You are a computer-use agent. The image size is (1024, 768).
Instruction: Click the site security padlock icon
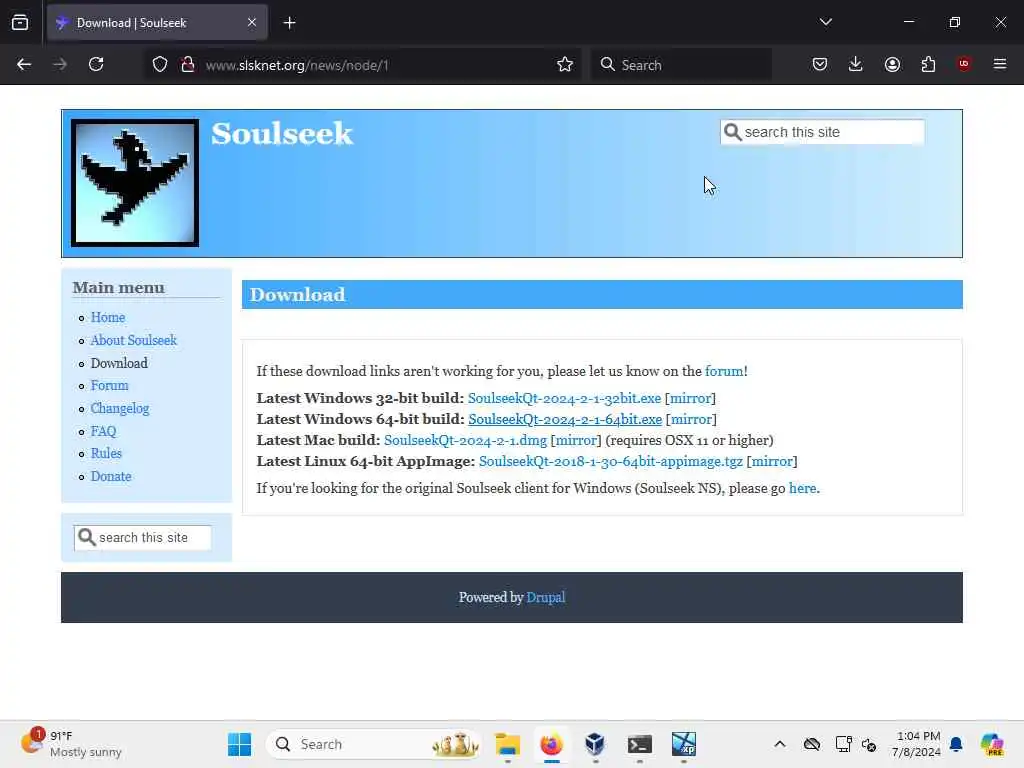pos(188,64)
